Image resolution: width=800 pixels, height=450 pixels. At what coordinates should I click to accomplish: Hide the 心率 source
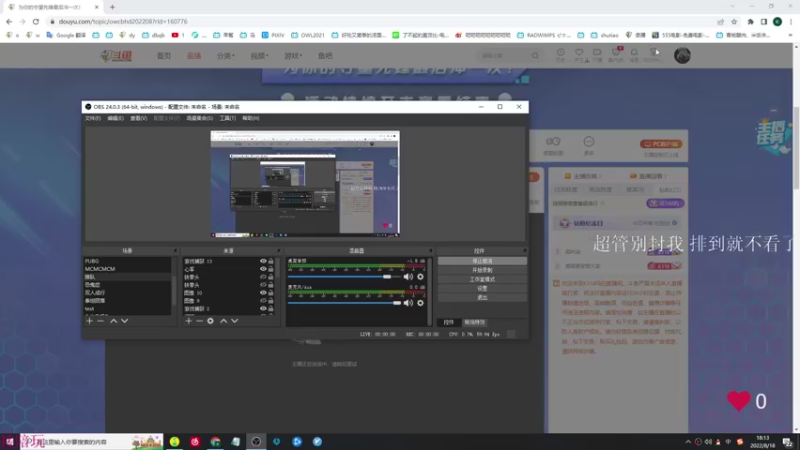pos(263,269)
